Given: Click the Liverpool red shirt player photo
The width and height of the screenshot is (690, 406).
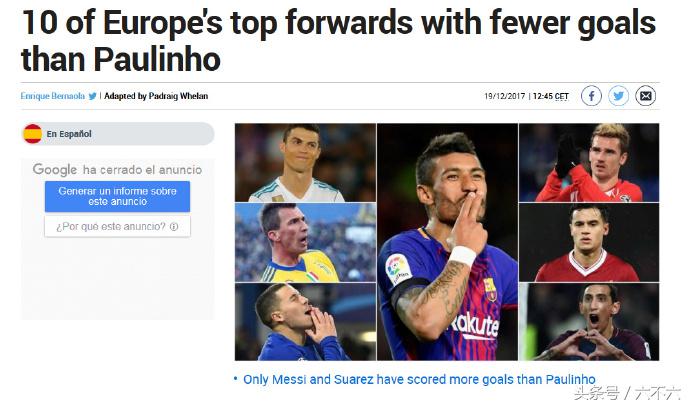Looking at the screenshot, I should click(589, 242).
